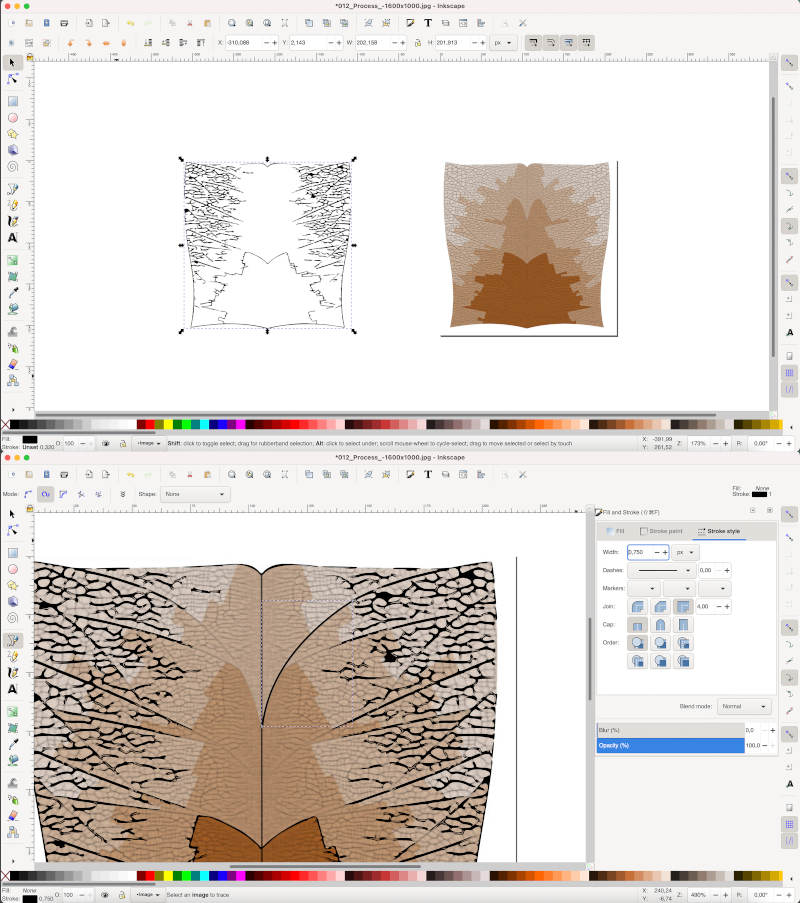The height and width of the screenshot is (903, 800).
Task: Open Dashes pattern dropdown
Action: [x=661, y=570]
